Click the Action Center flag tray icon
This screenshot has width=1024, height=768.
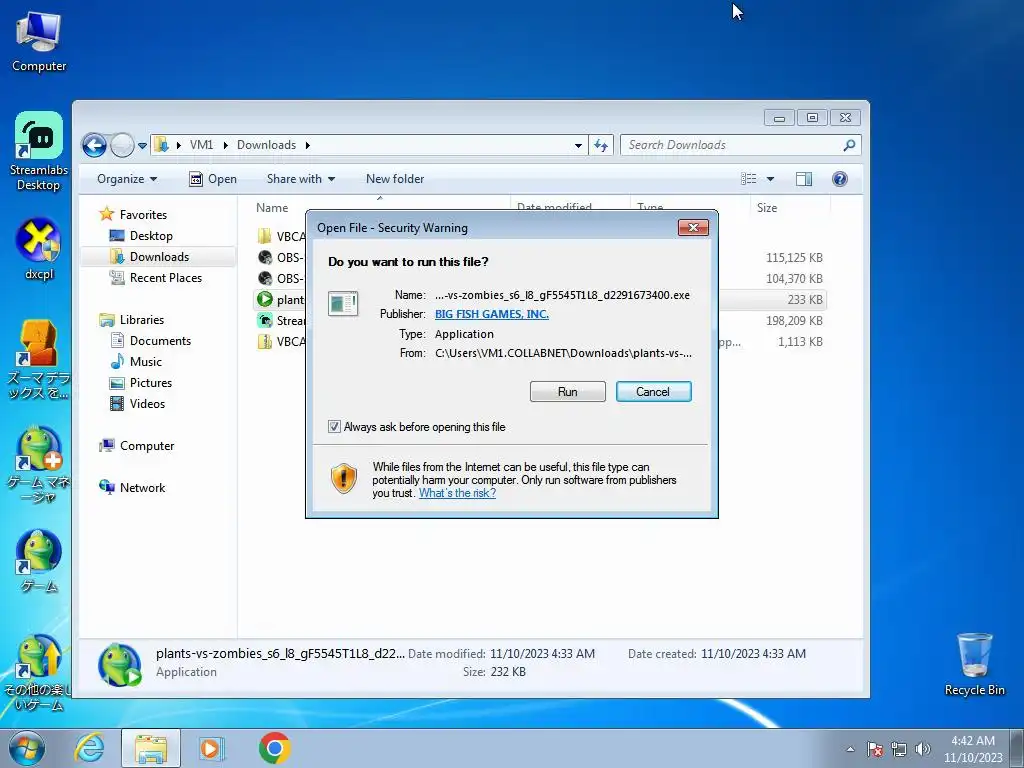pos(874,749)
